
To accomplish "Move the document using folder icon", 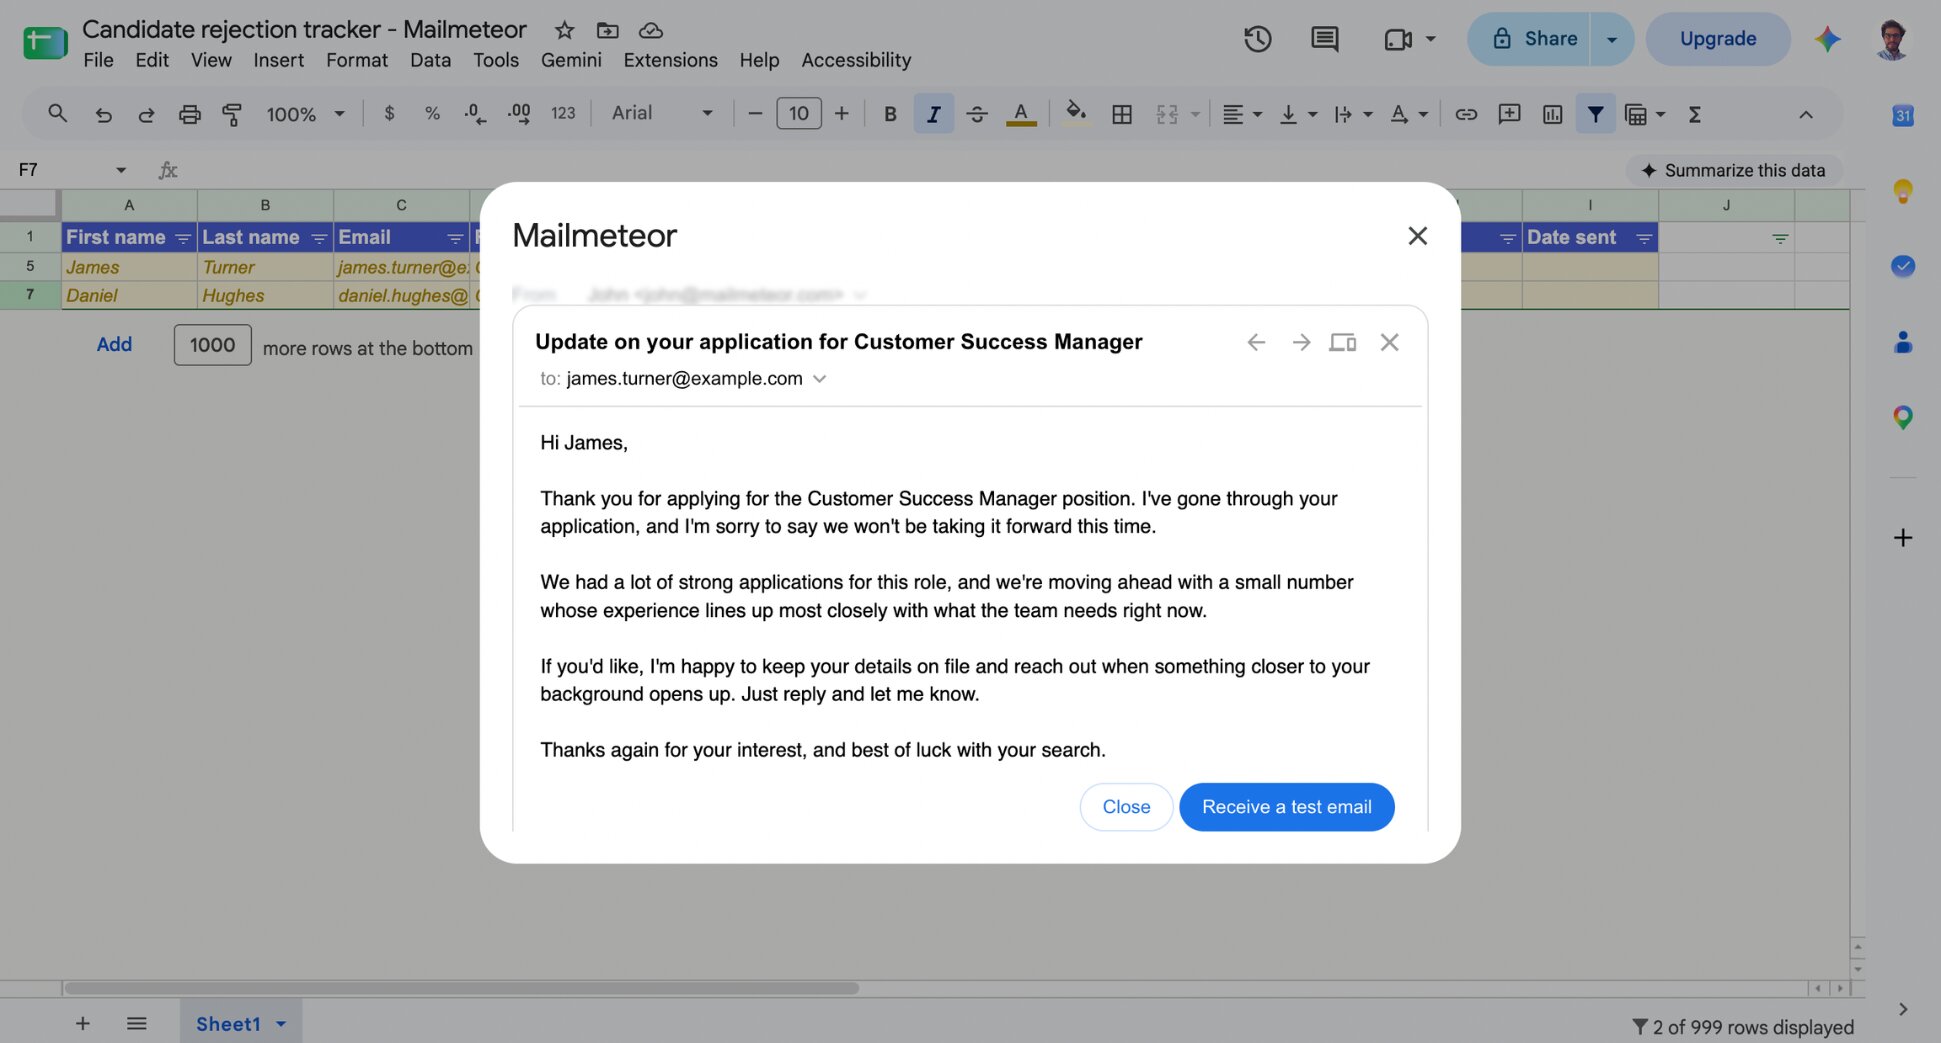I will [607, 30].
